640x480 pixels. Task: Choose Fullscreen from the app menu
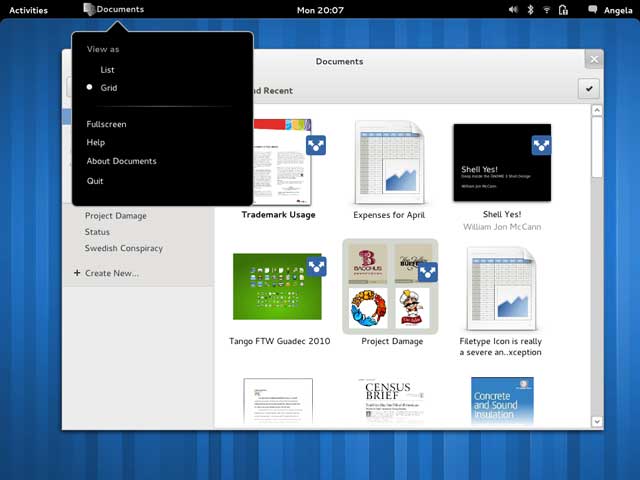pos(106,124)
